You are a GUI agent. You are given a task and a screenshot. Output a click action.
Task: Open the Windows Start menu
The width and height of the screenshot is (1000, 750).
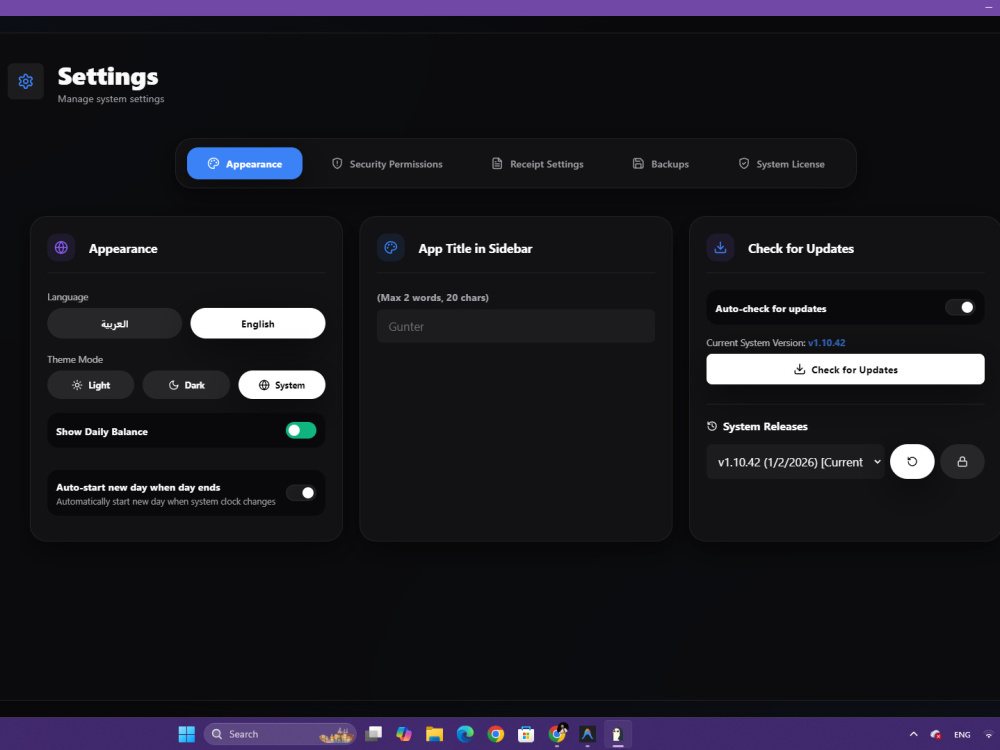[187, 734]
